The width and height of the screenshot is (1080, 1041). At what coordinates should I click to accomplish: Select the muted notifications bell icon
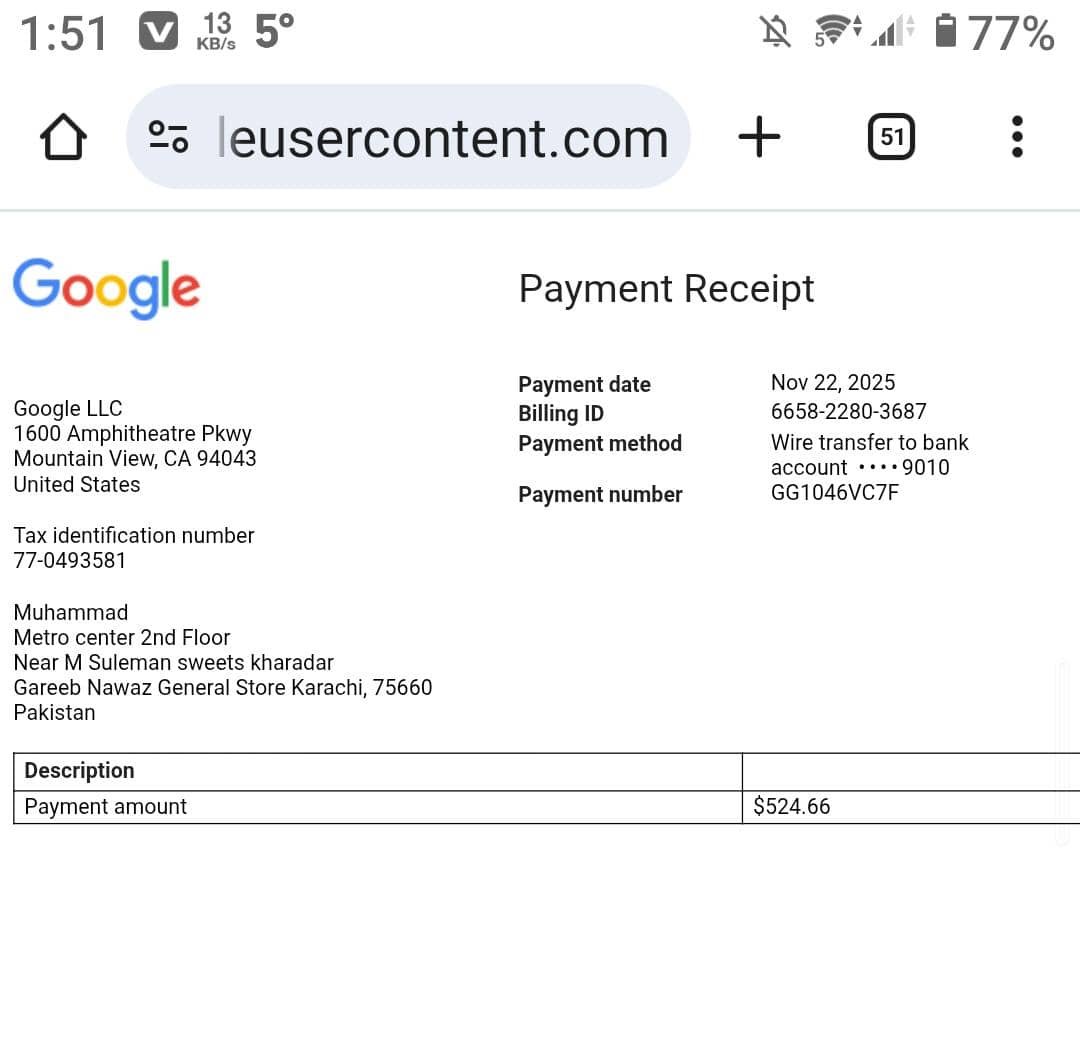[776, 32]
